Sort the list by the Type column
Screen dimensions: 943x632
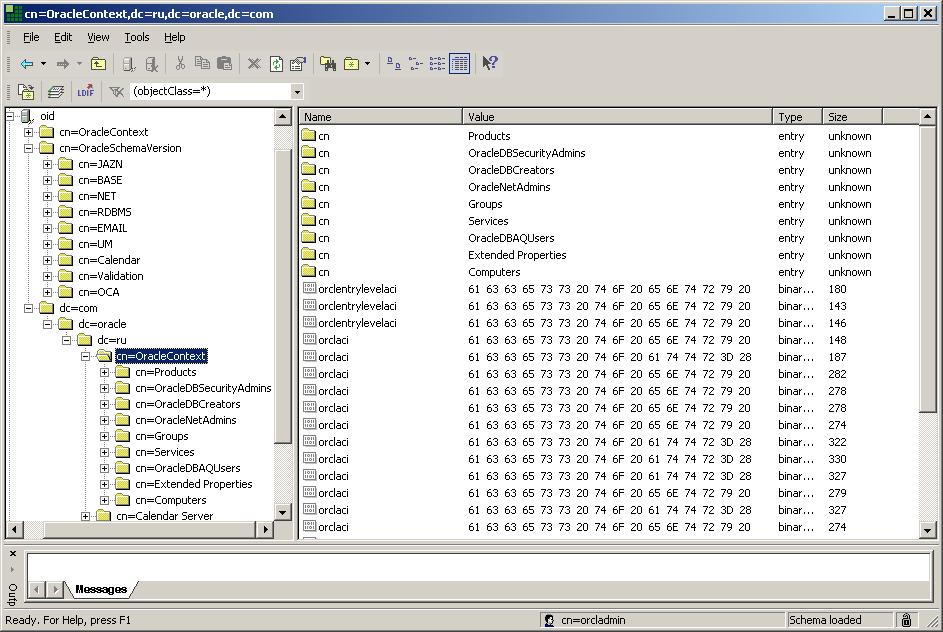click(797, 117)
